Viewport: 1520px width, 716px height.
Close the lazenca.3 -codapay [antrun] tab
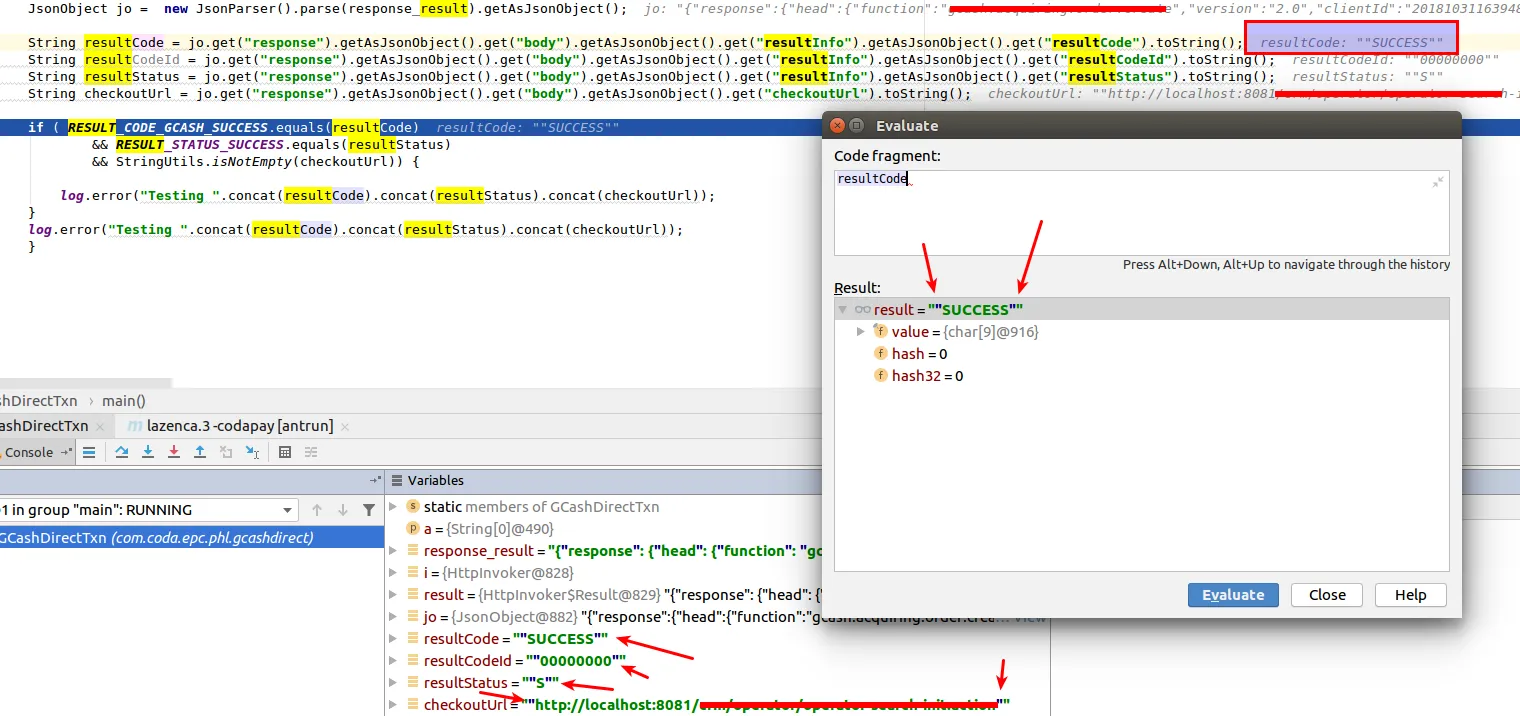[346, 426]
